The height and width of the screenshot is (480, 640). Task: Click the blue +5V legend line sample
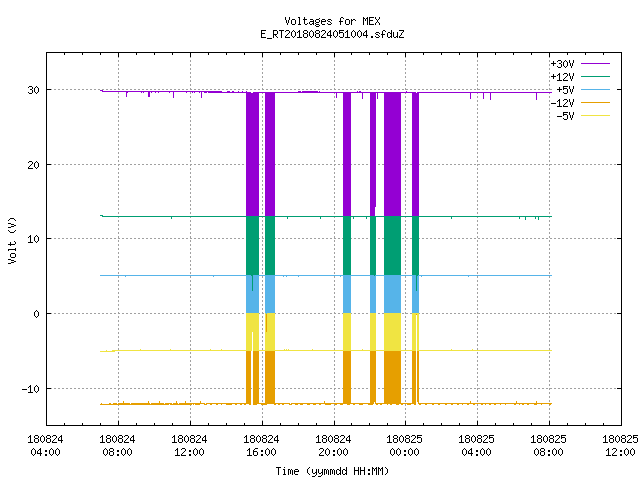pos(595,89)
